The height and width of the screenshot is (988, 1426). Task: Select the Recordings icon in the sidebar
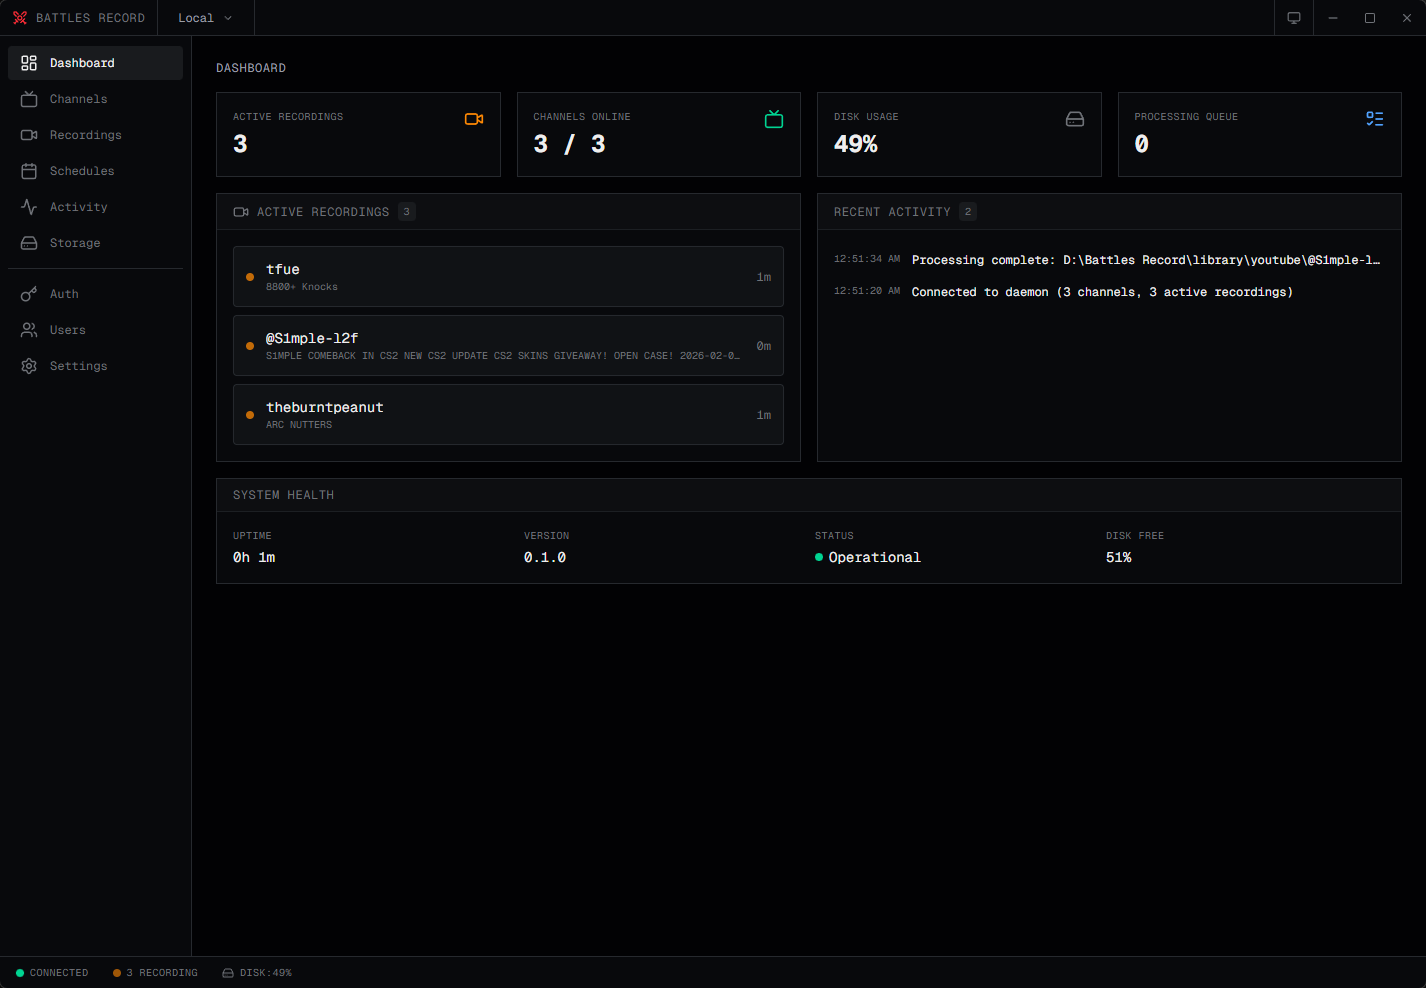pyautogui.click(x=29, y=134)
